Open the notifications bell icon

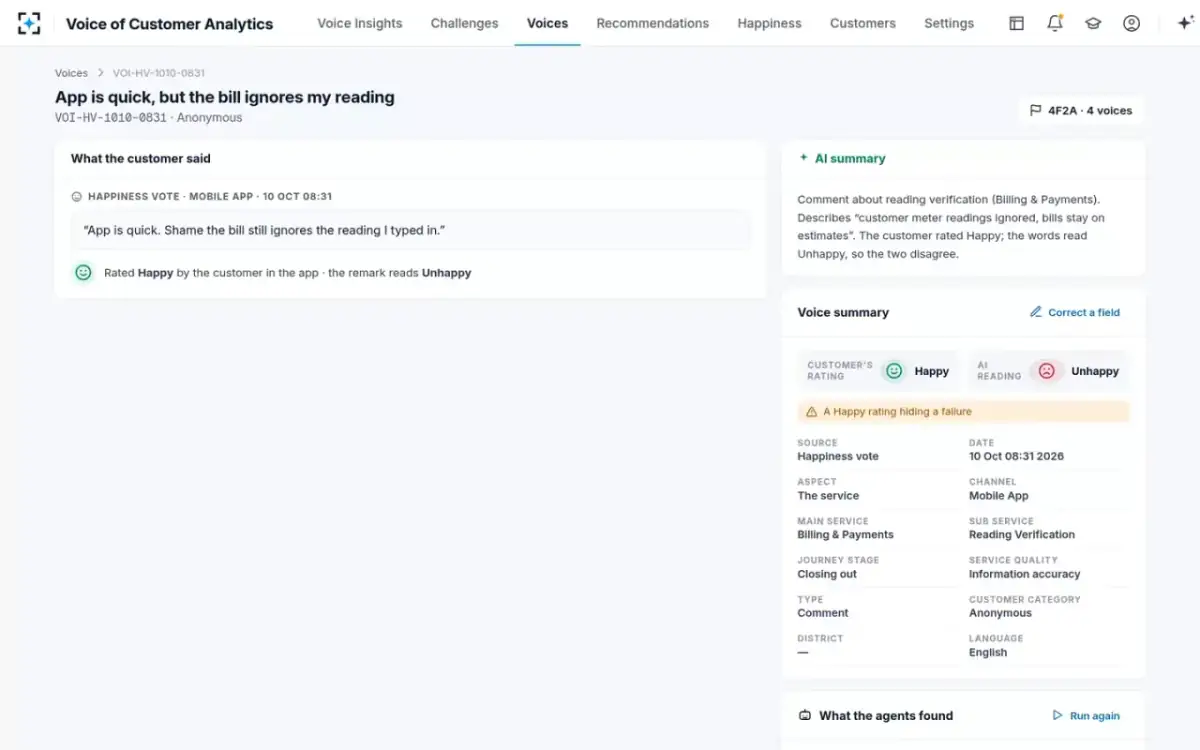[1055, 23]
